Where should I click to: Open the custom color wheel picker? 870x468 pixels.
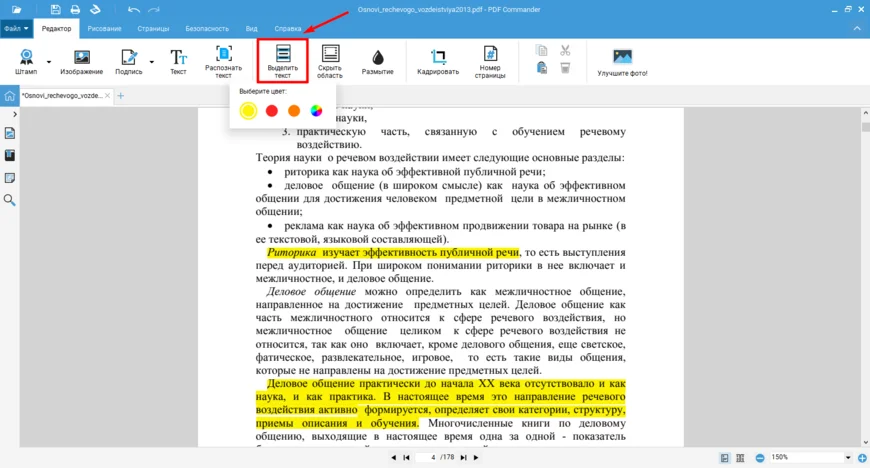click(x=316, y=111)
